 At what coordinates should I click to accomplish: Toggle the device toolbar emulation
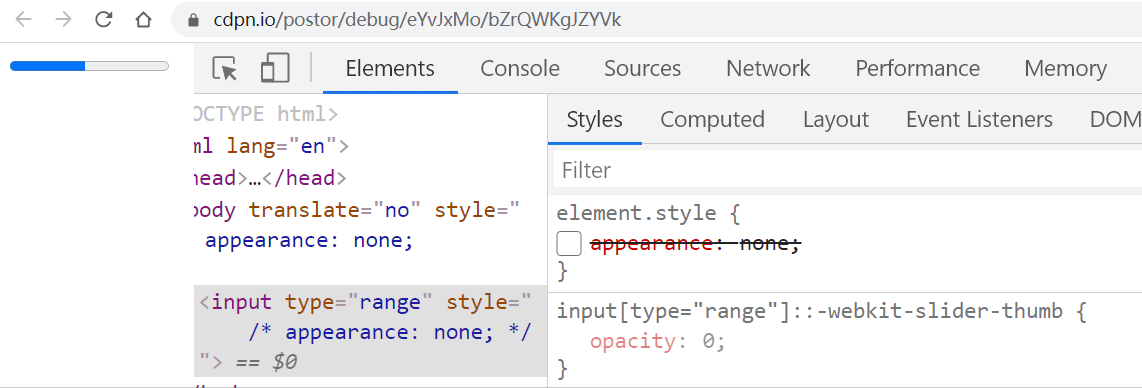275,68
